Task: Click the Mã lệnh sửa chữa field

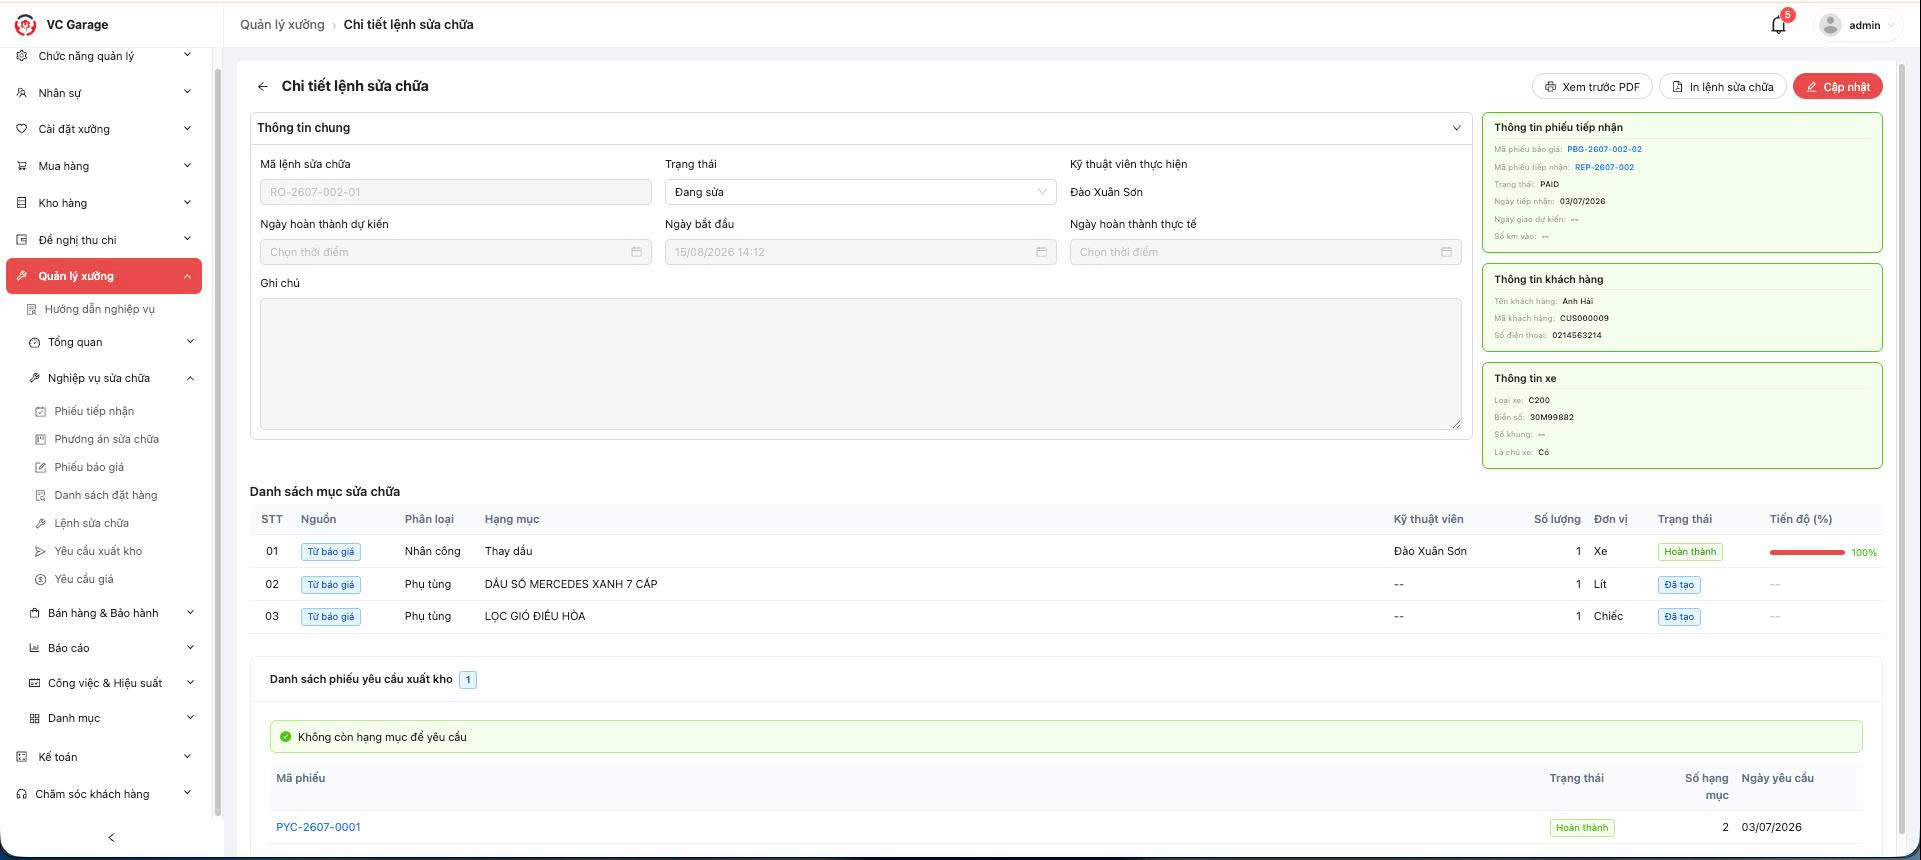Action: point(455,192)
